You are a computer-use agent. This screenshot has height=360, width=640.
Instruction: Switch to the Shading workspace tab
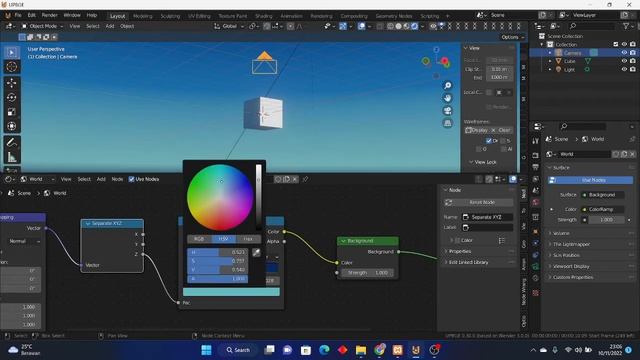pos(264,16)
